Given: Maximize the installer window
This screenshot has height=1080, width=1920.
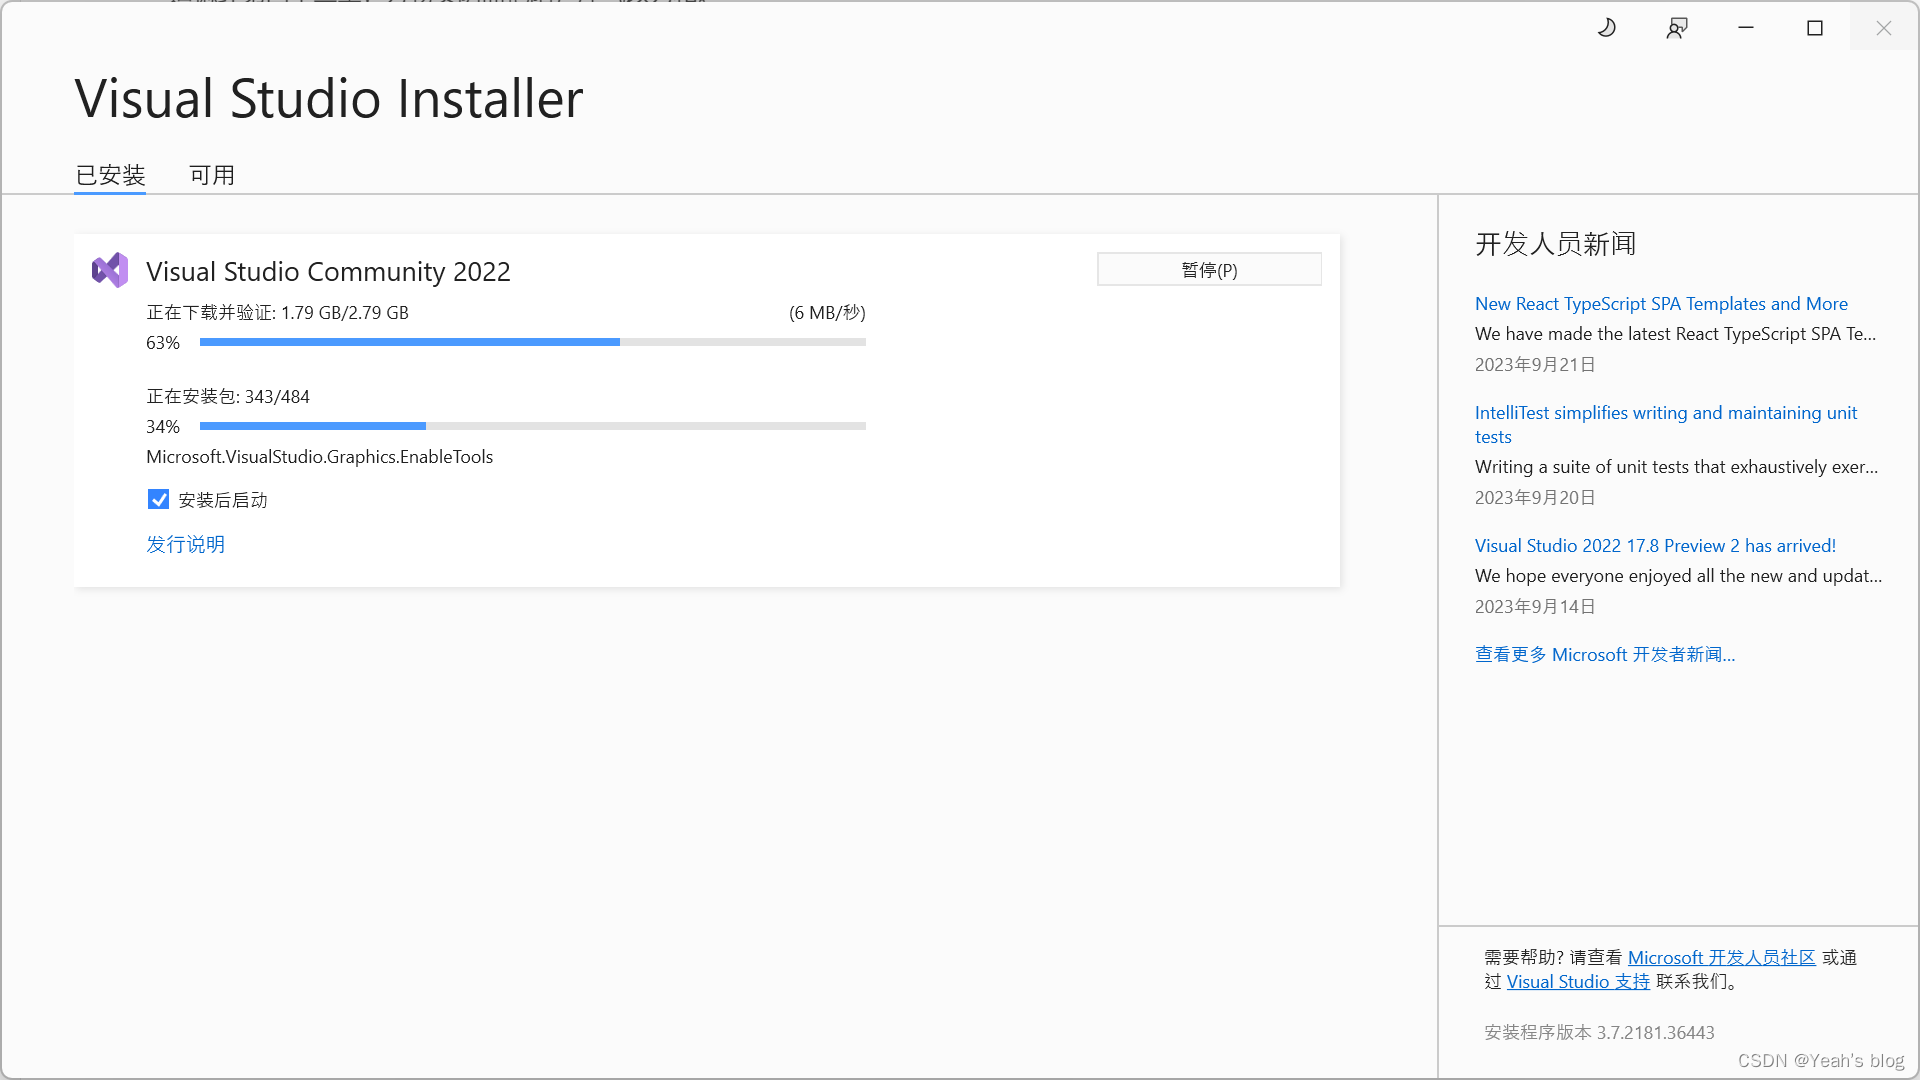Looking at the screenshot, I should [x=1815, y=27].
